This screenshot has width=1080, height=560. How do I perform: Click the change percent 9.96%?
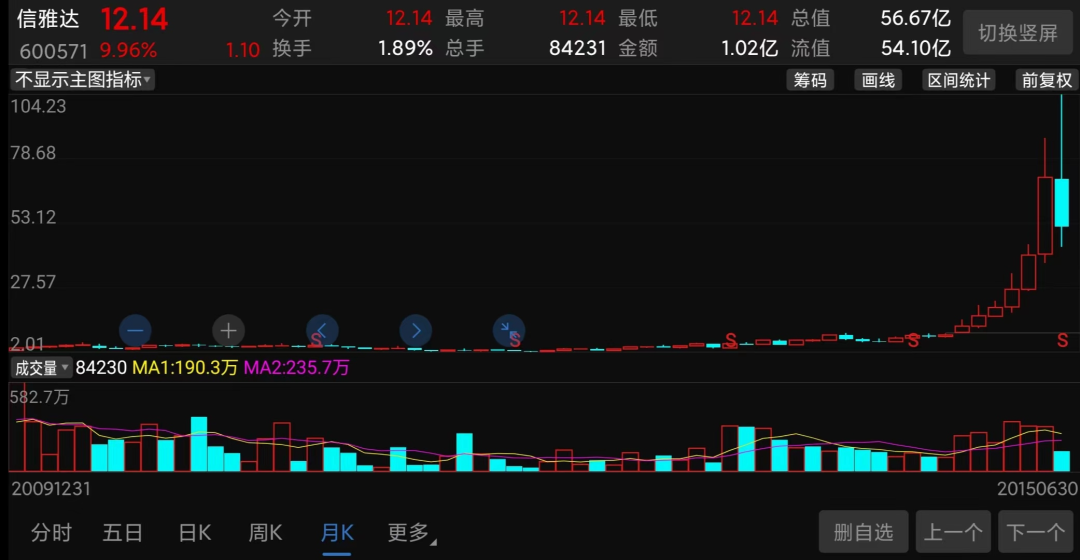click(x=128, y=50)
